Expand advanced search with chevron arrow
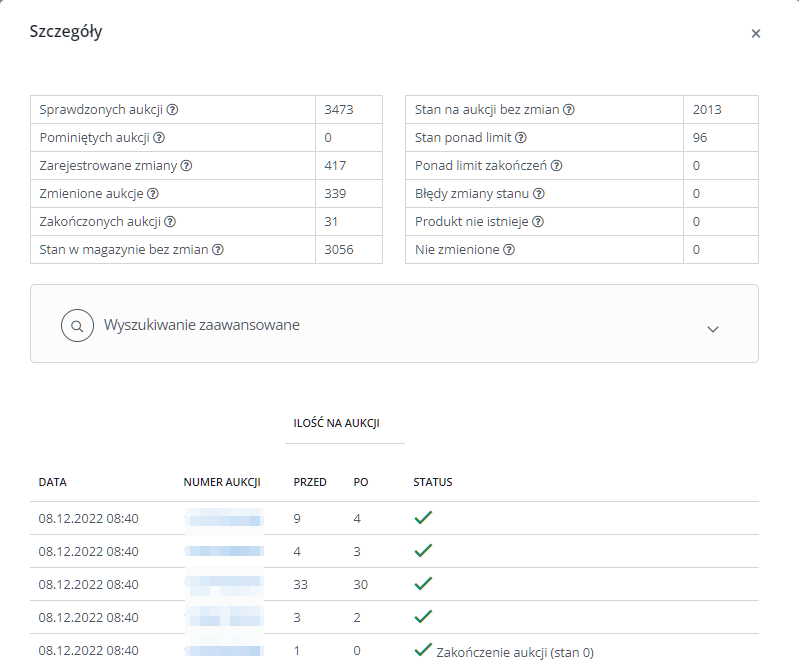 (713, 328)
